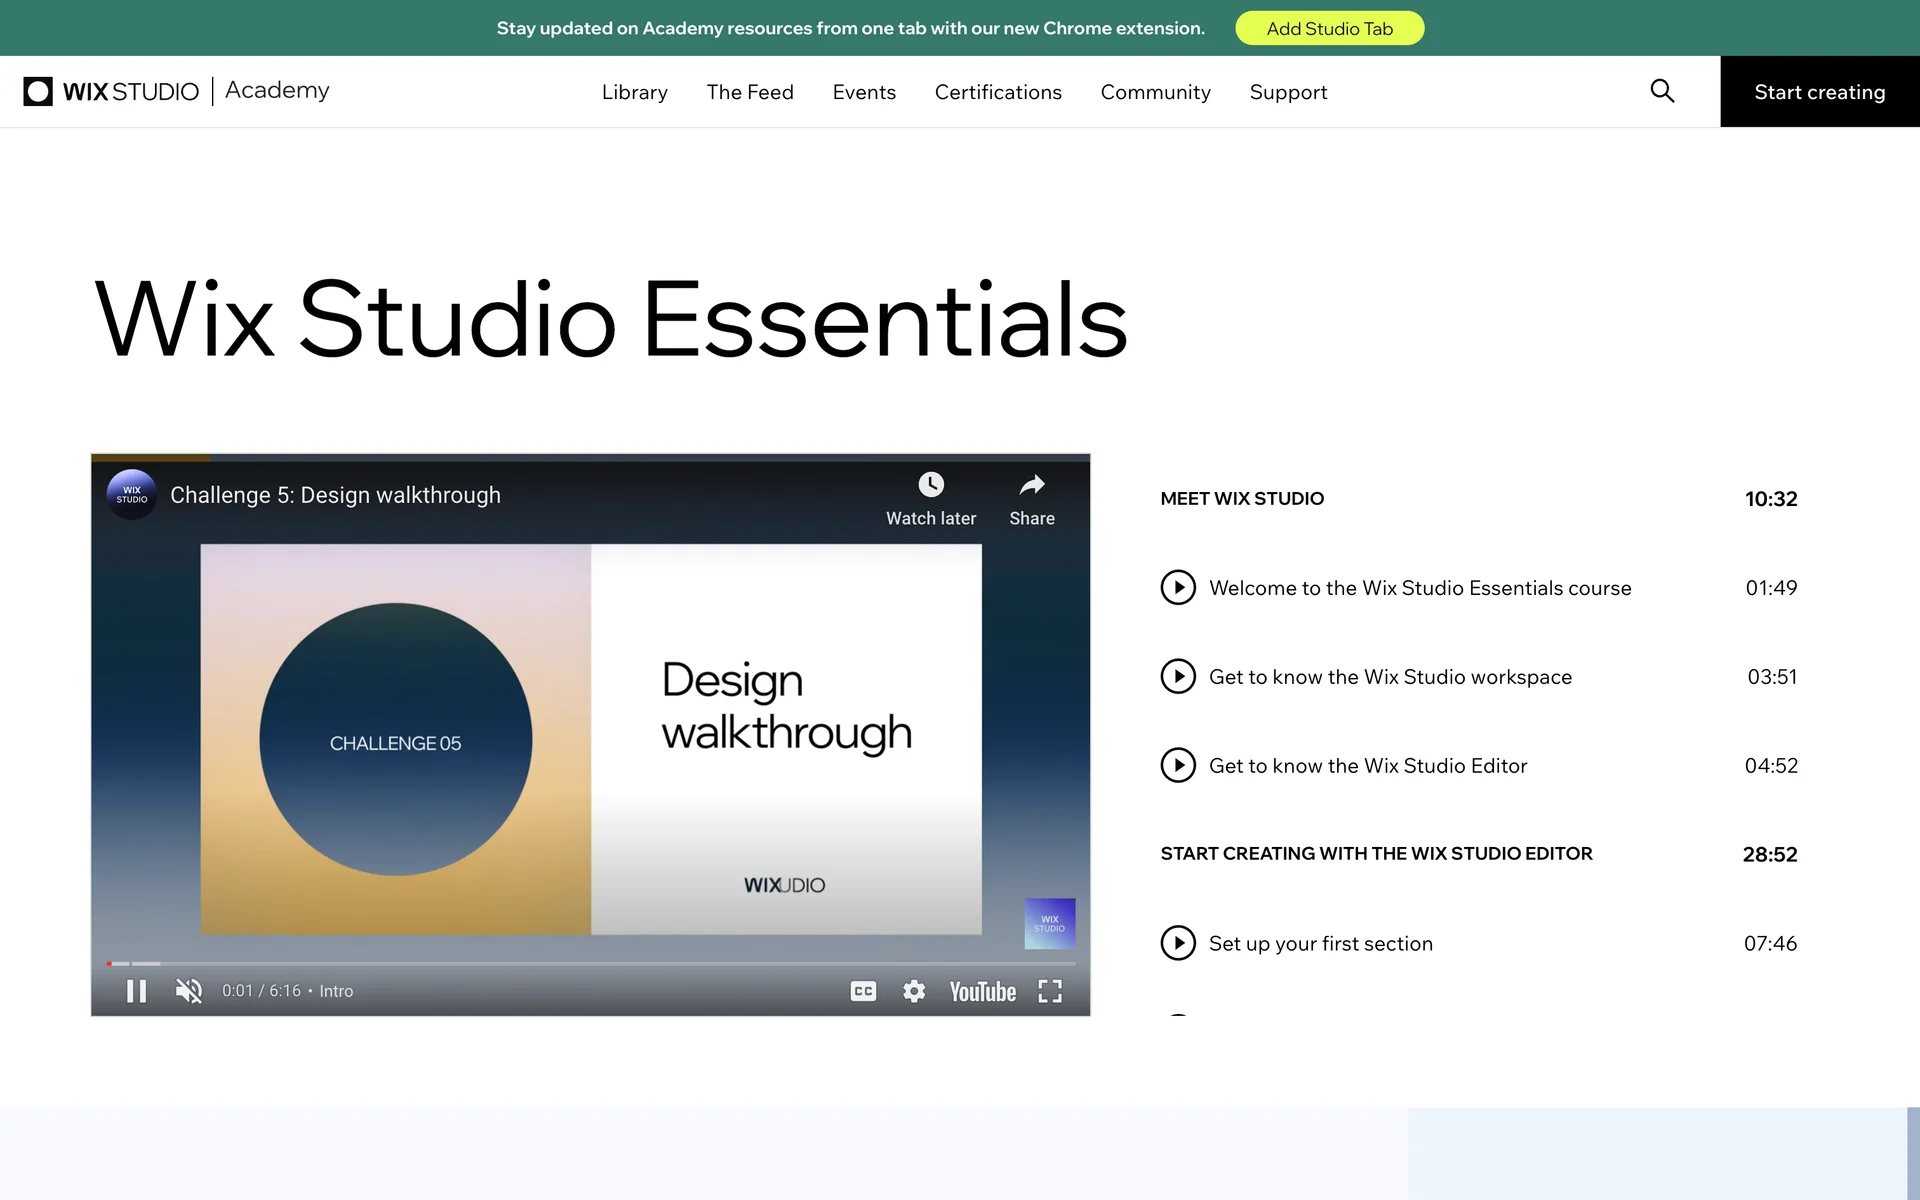This screenshot has height=1200, width=1920.
Task: Click the YouTube logo in player
Action: tap(982, 991)
